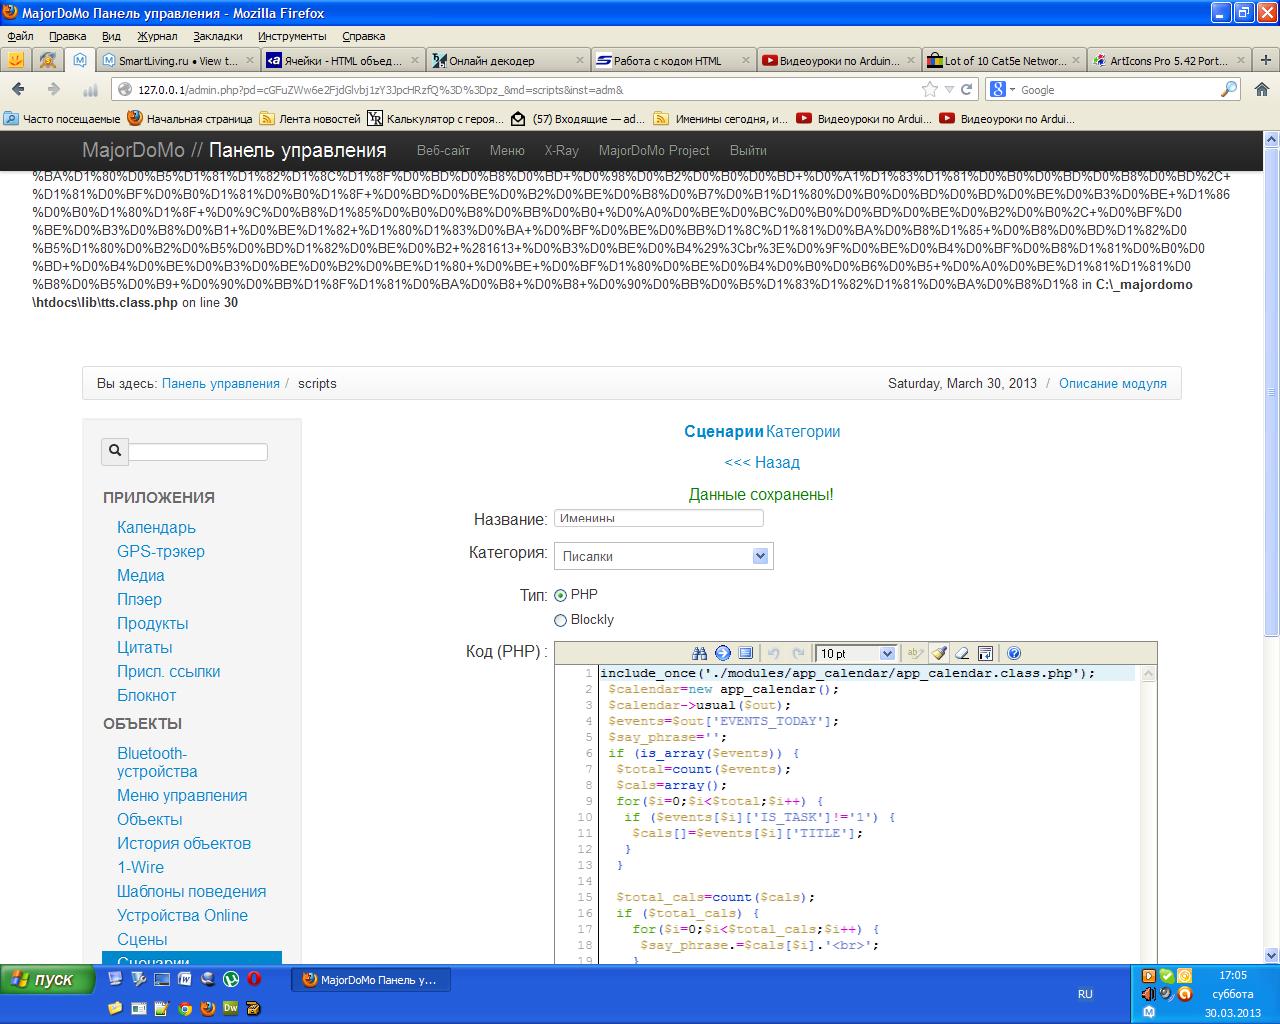Select the PHP radio button
The width and height of the screenshot is (1280, 1024).
point(560,595)
